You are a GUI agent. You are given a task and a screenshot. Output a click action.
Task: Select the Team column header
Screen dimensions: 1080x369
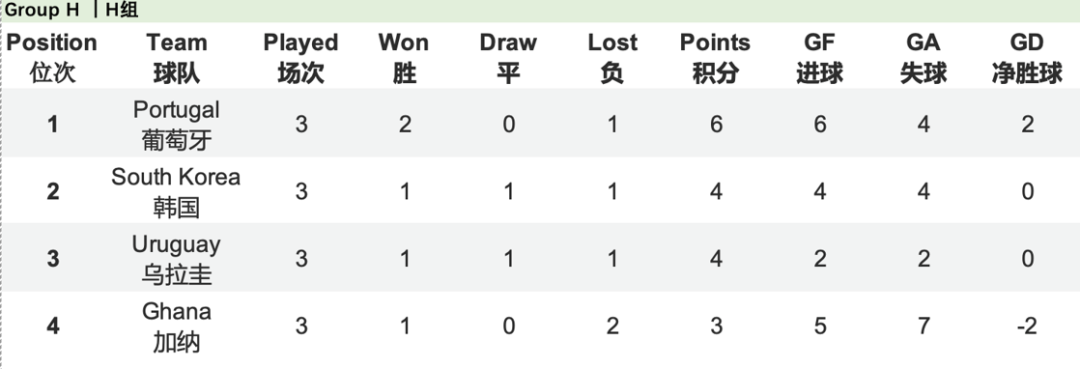[x=176, y=57]
